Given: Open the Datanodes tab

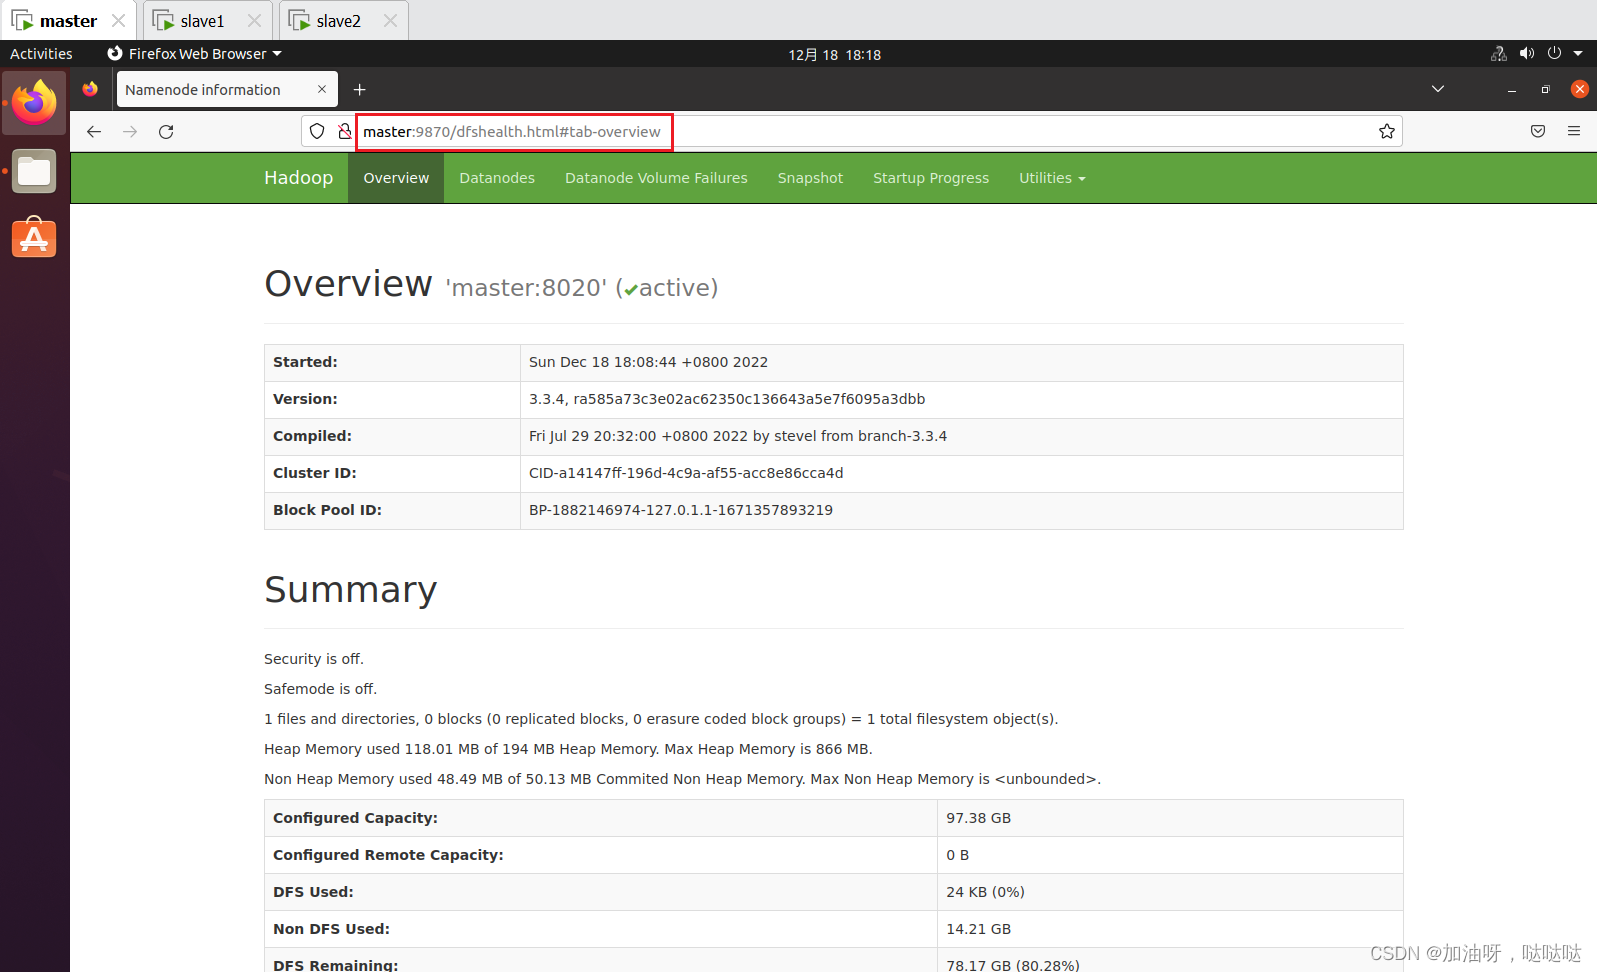Looking at the screenshot, I should click(497, 178).
